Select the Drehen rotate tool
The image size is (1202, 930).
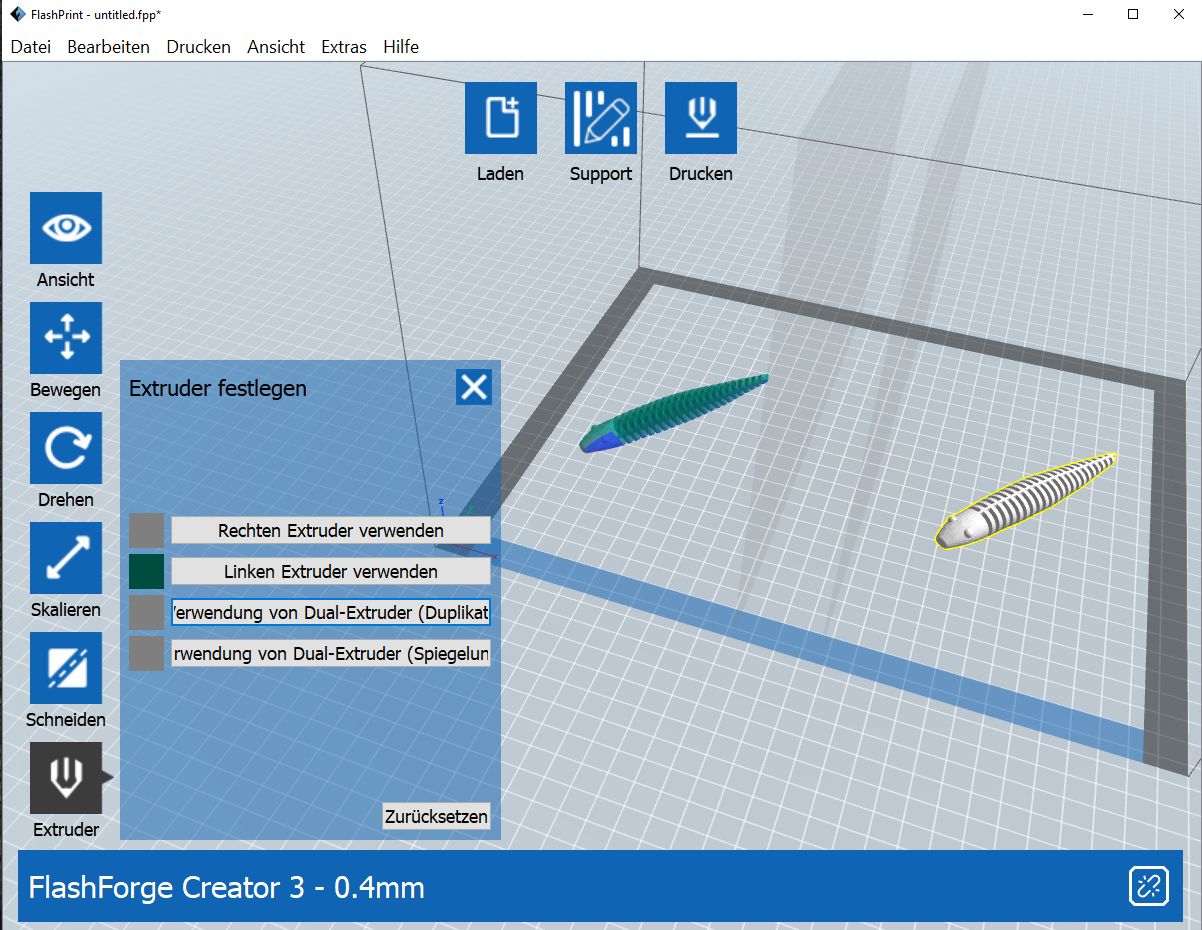click(x=66, y=448)
